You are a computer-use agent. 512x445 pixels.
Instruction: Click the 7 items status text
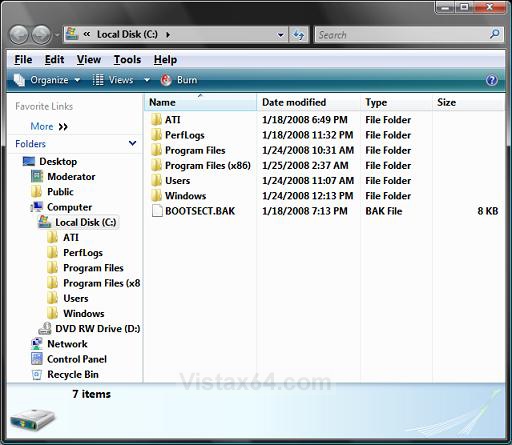tap(91, 394)
